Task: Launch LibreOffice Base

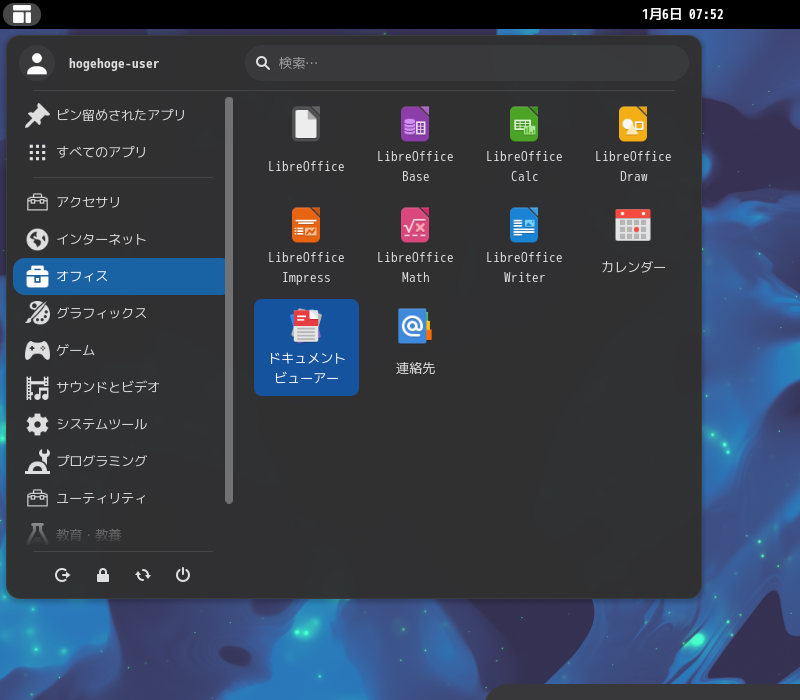Action: [x=415, y=142]
